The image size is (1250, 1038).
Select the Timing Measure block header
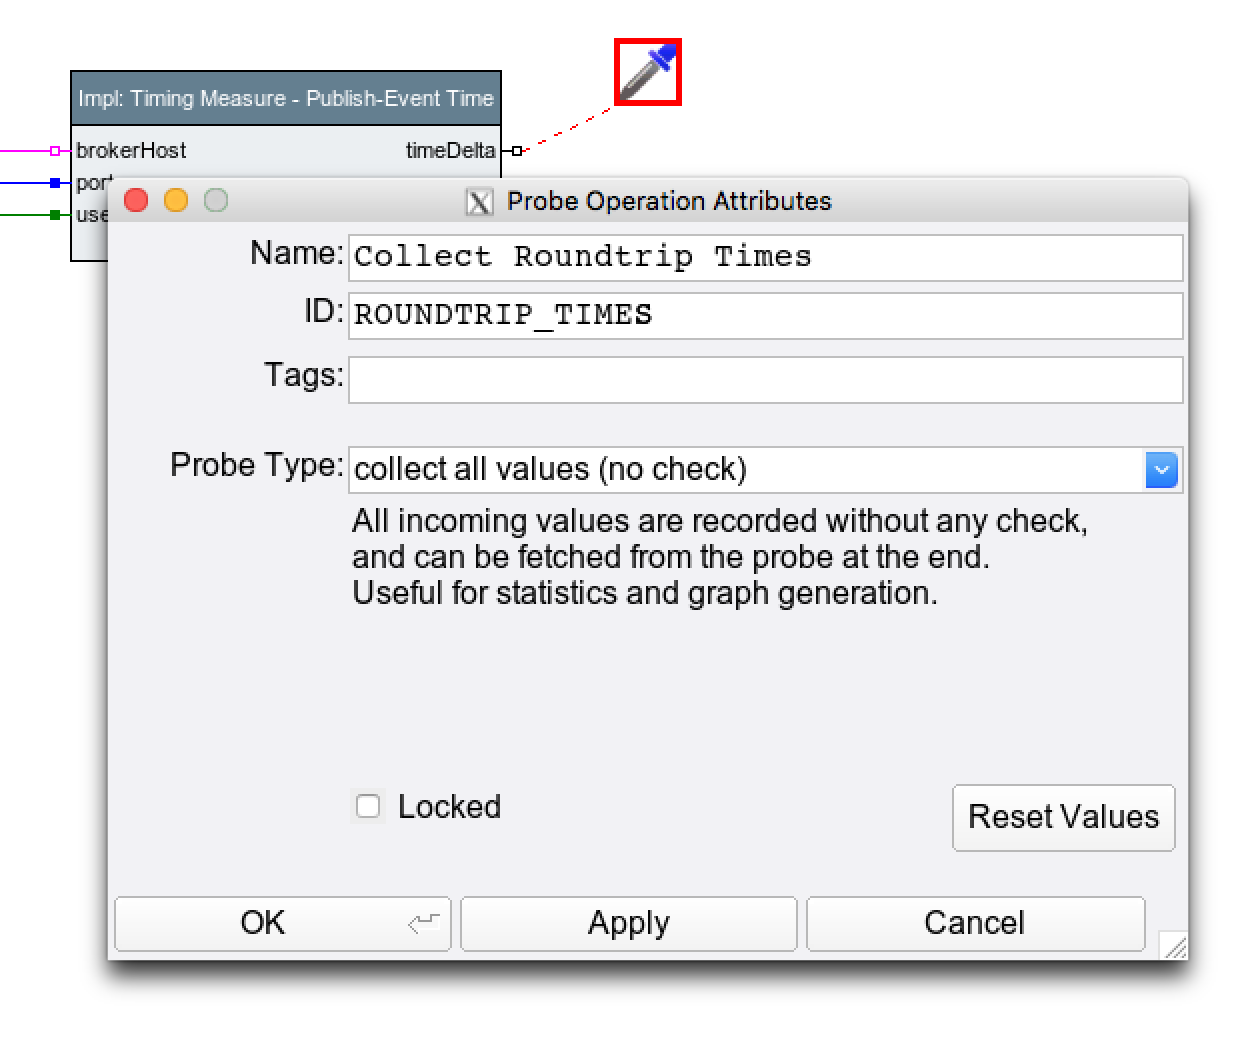285,98
